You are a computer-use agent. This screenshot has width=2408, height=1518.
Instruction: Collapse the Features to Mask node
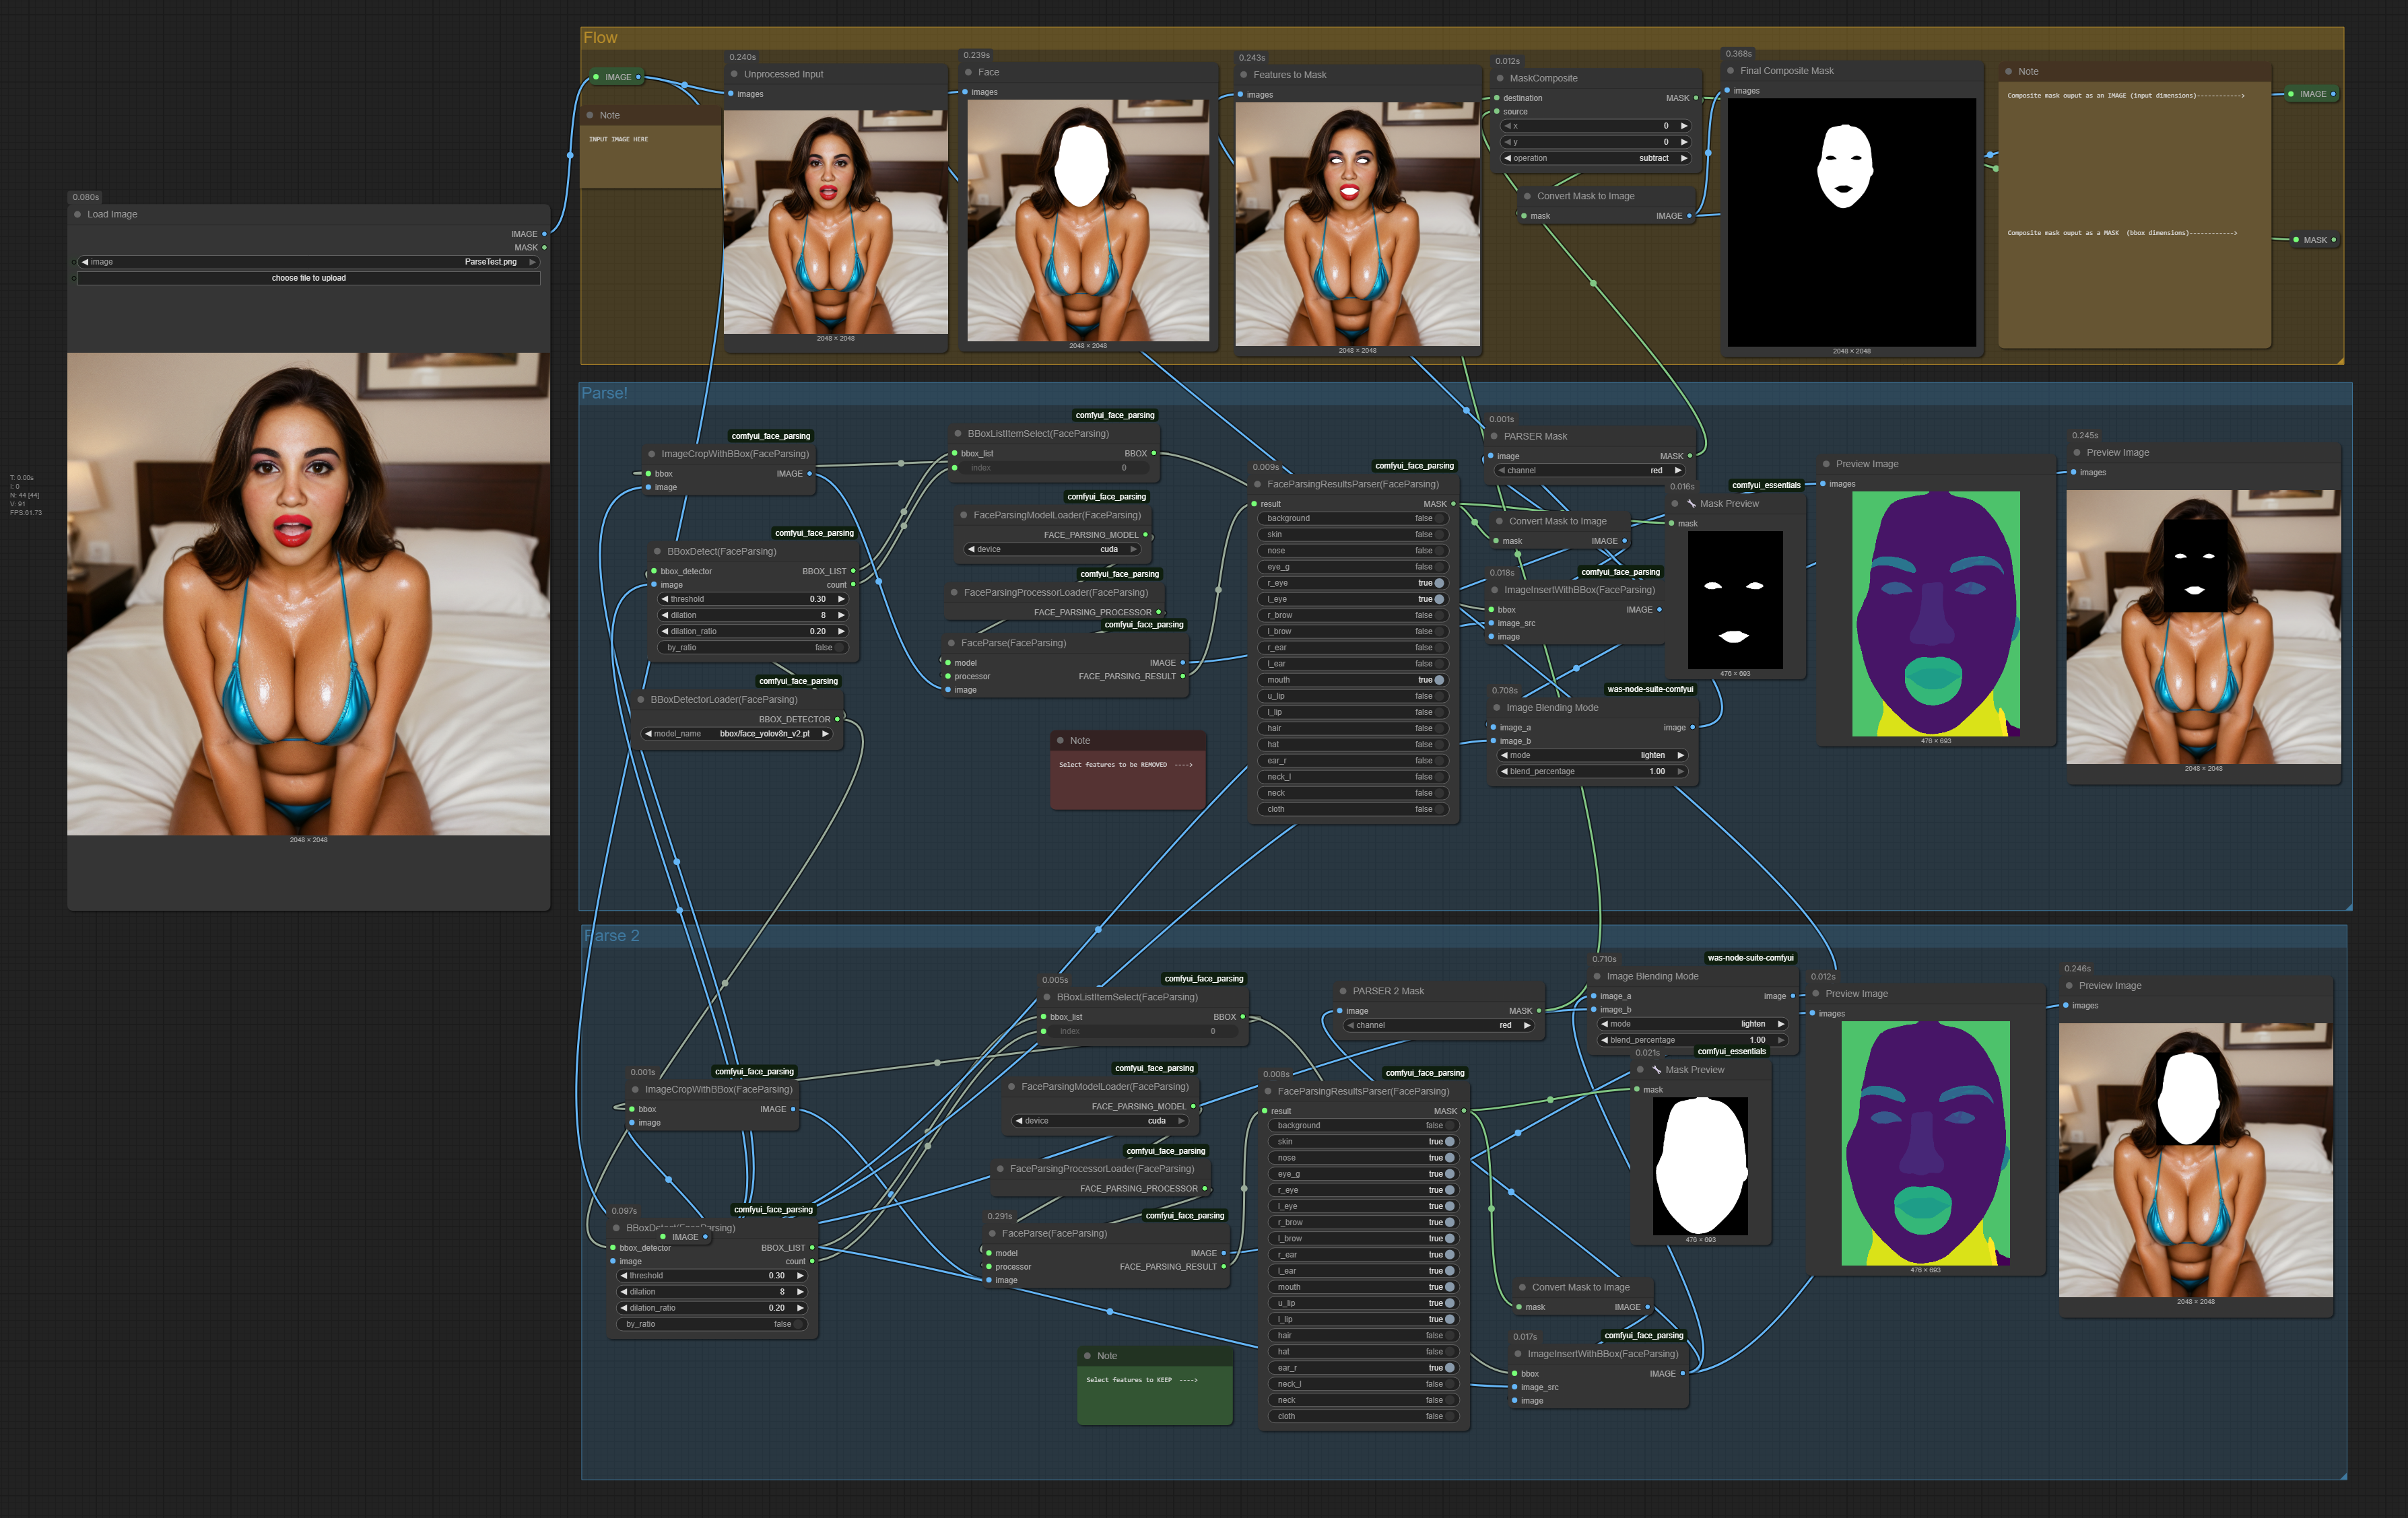pyautogui.click(x=1244, y=75)
